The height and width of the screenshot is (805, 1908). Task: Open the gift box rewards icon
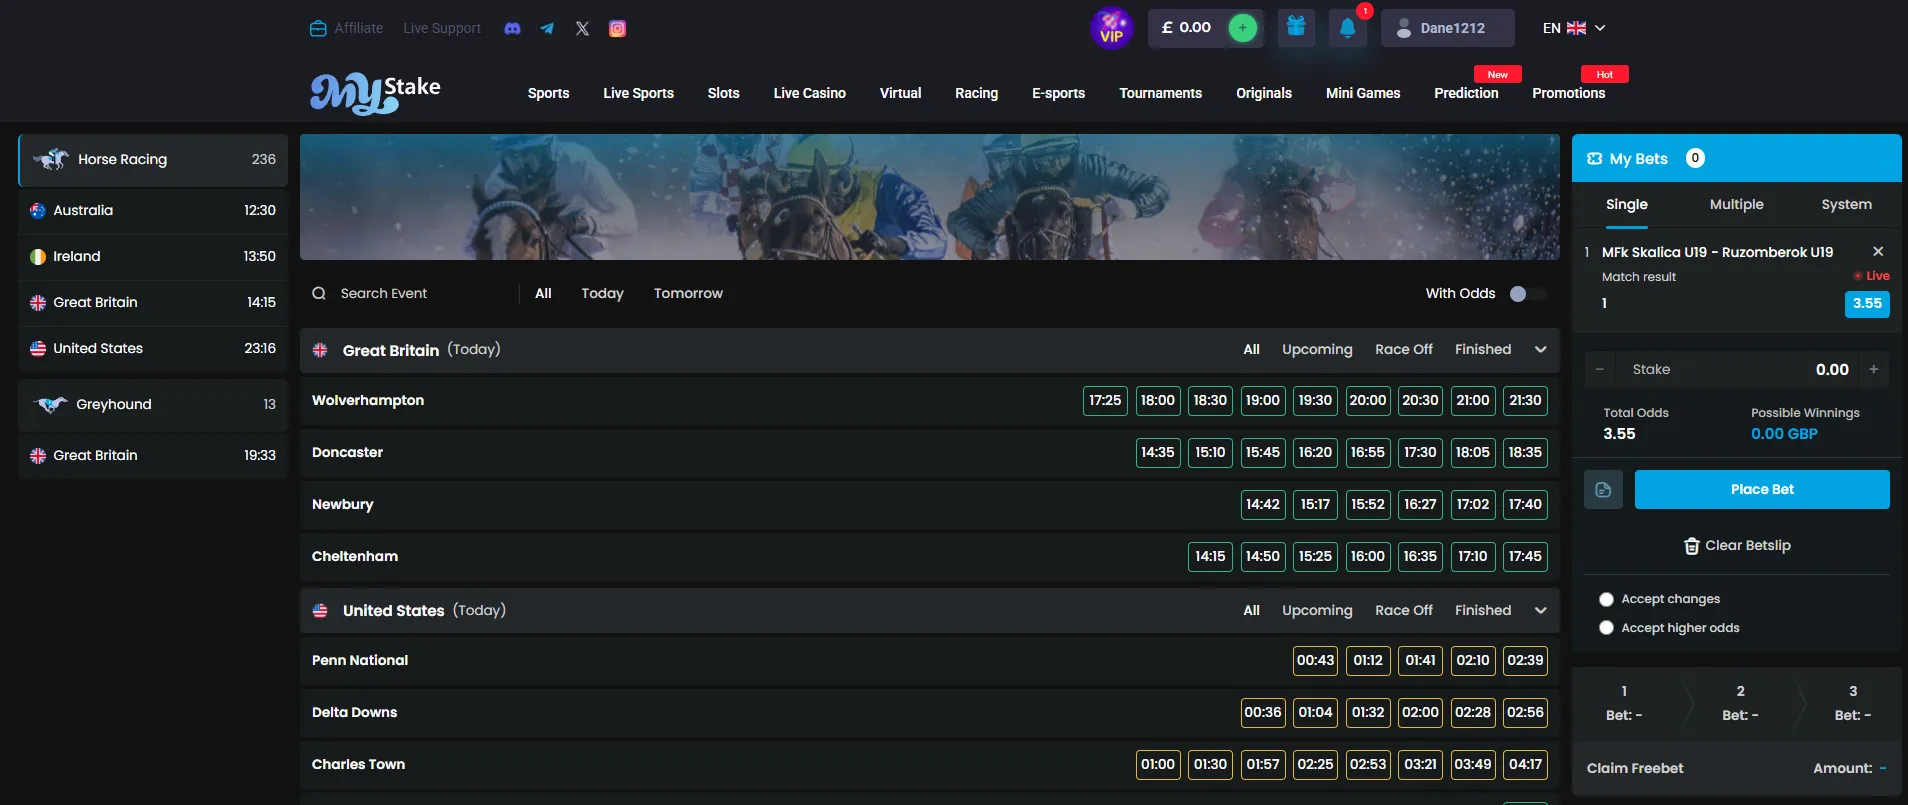(x=1296, y=27)
